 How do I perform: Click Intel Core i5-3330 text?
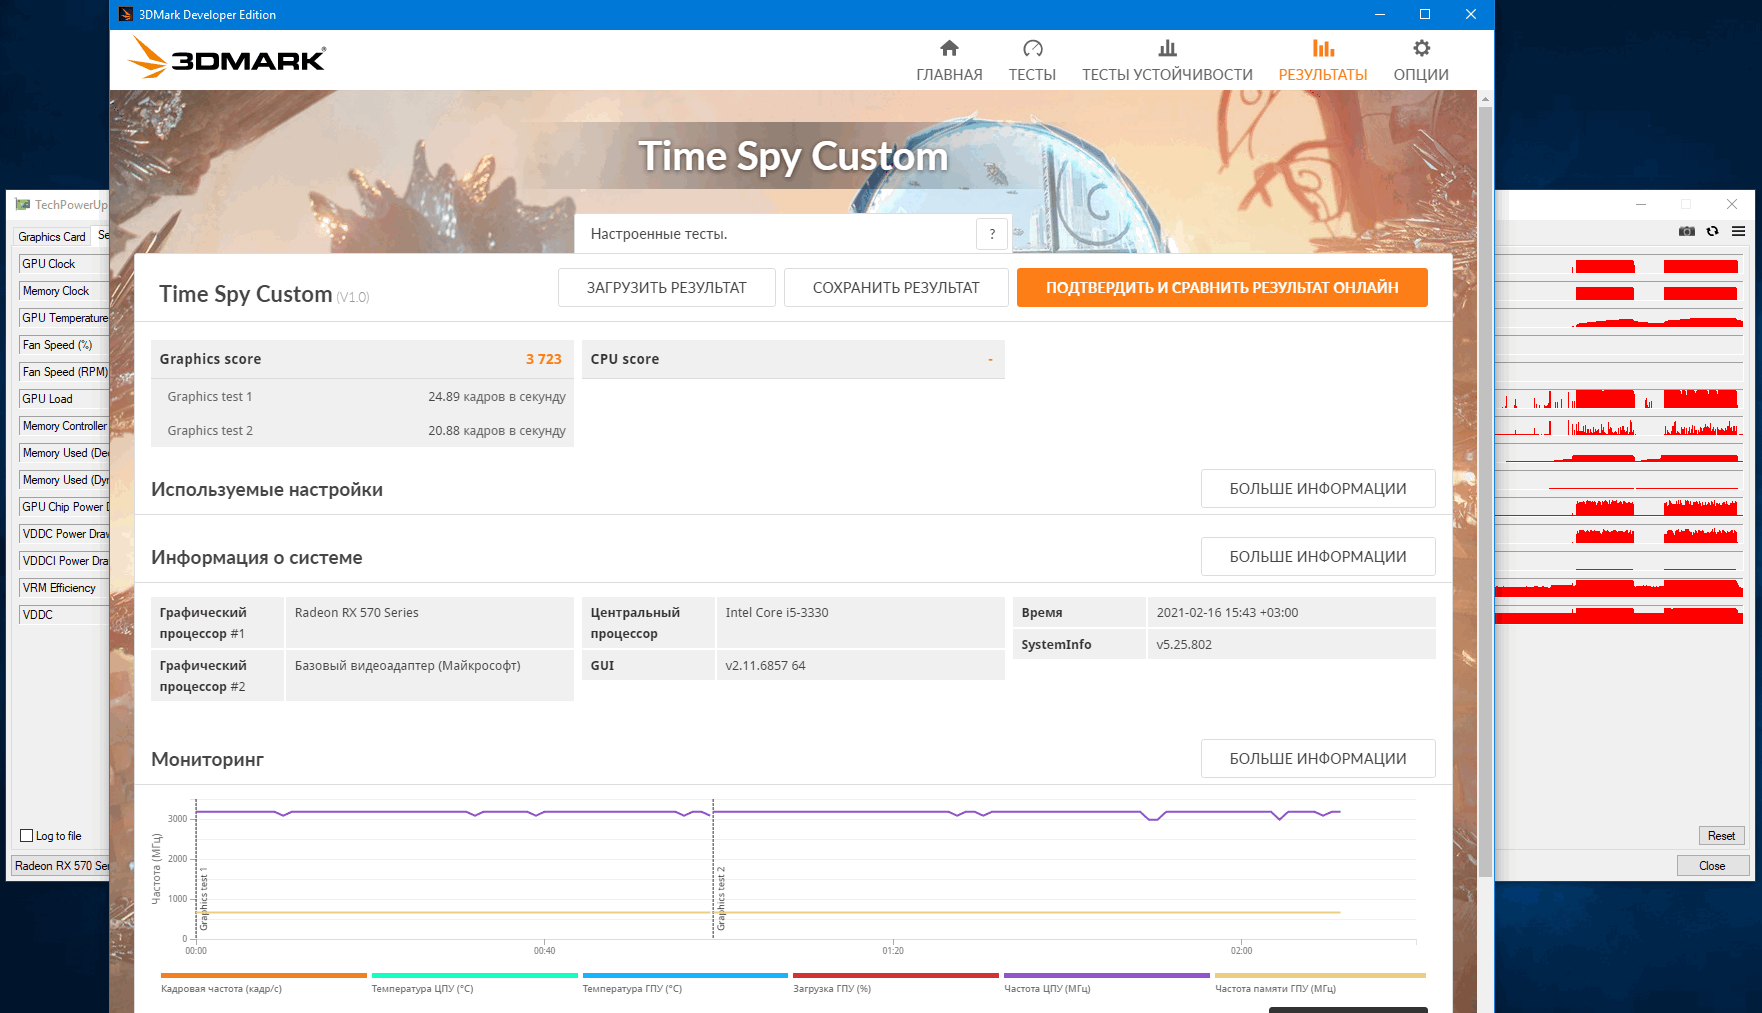click(777, 613)
